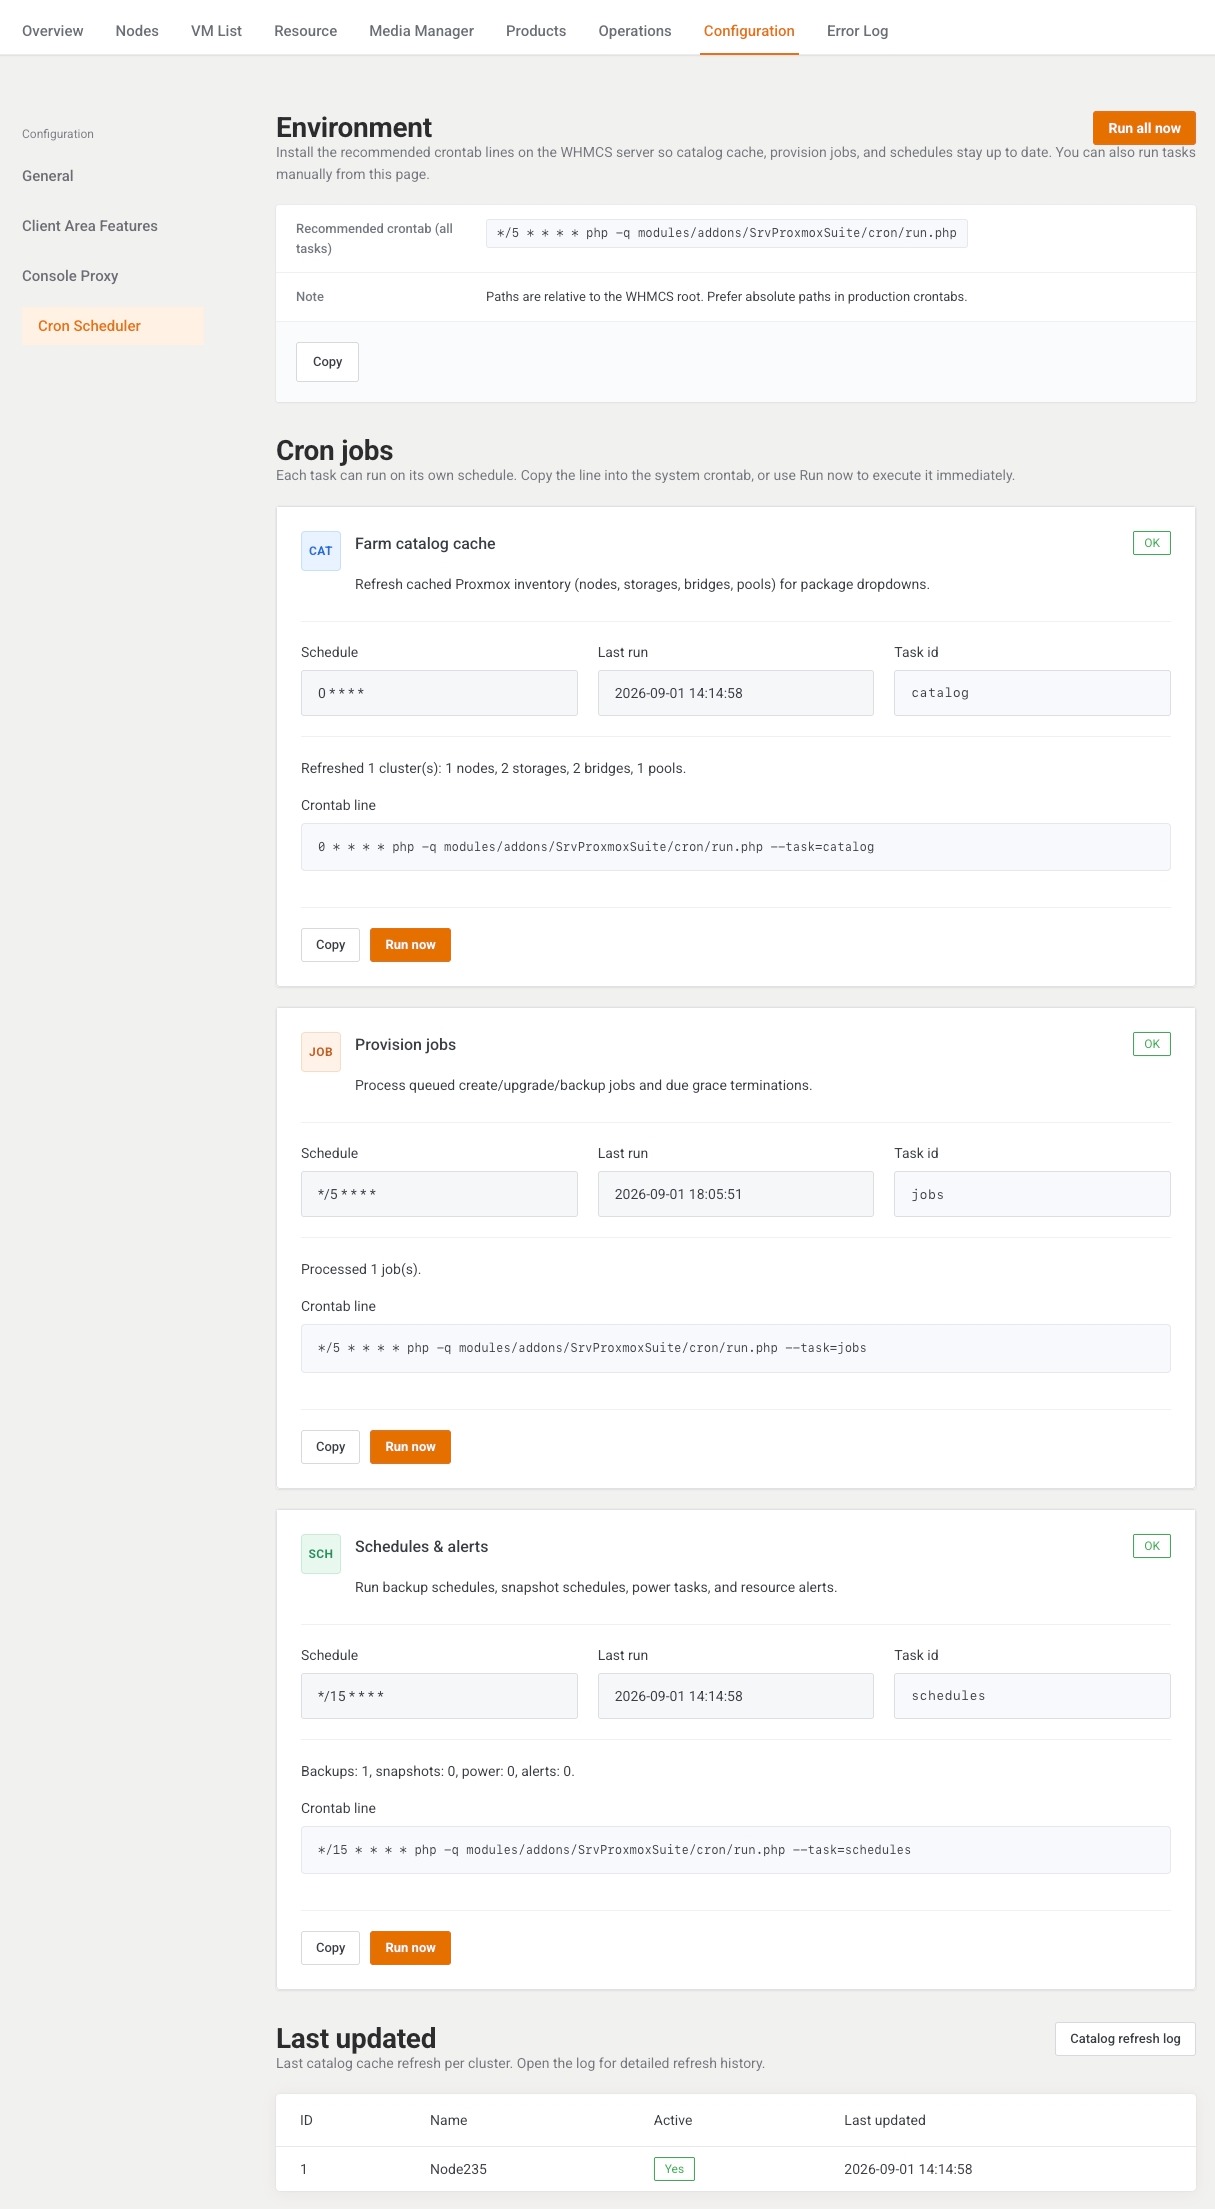Click the OK status badge on Schedules & alerts
1215x2209 pixels.
click(1152, 1546)
